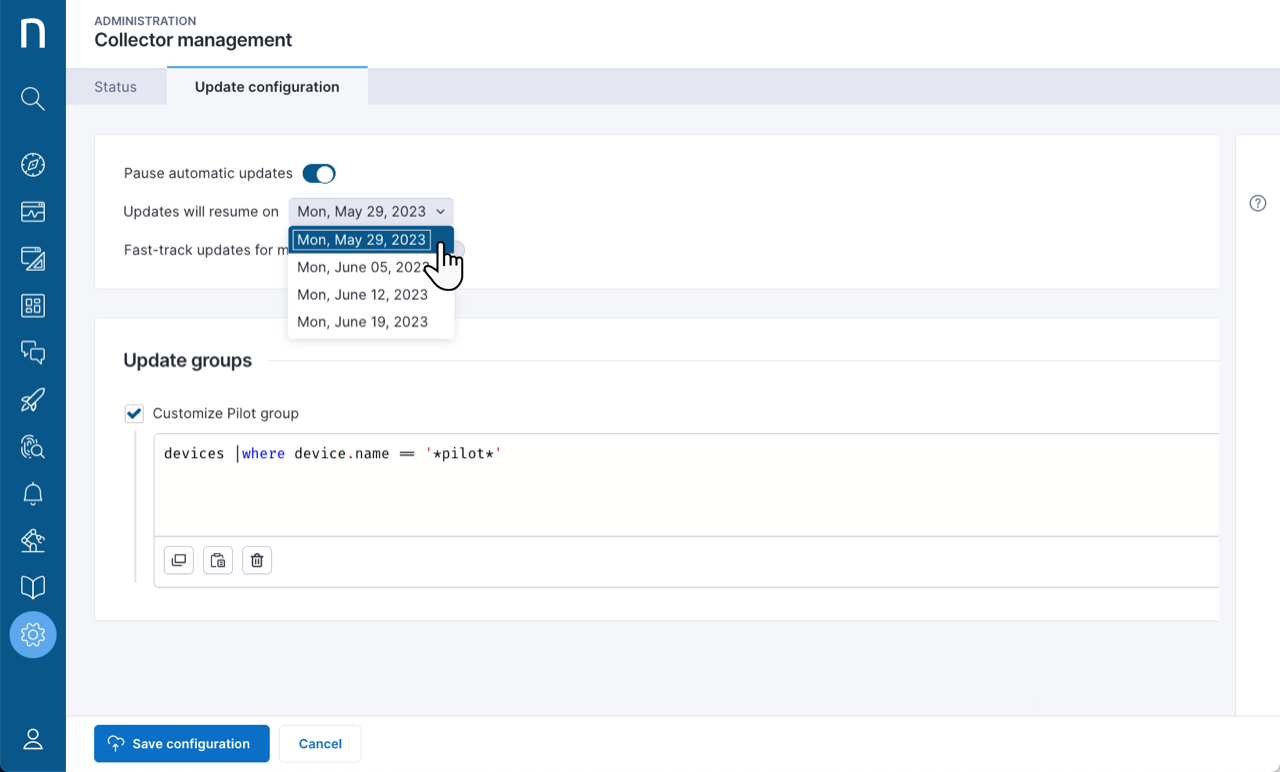Click the compass icon in the sidebar
The width and height of the screenshot is (1280, 772).
pos(33,165)
